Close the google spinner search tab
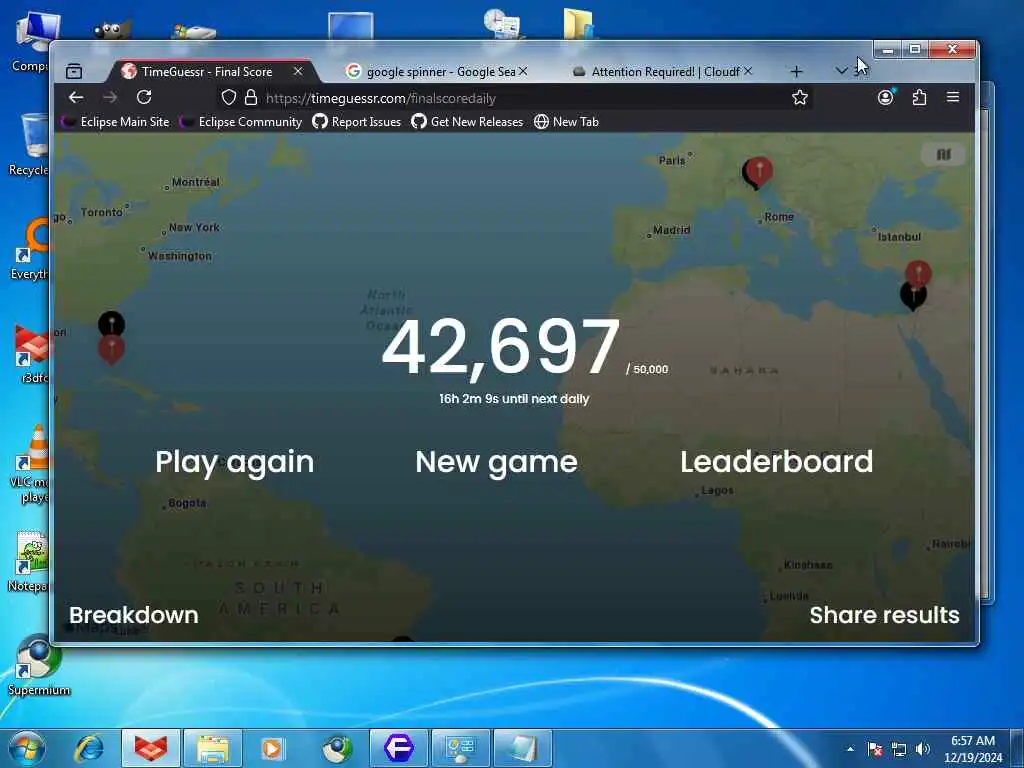The image size is (1024, 768). pos(523,71)
